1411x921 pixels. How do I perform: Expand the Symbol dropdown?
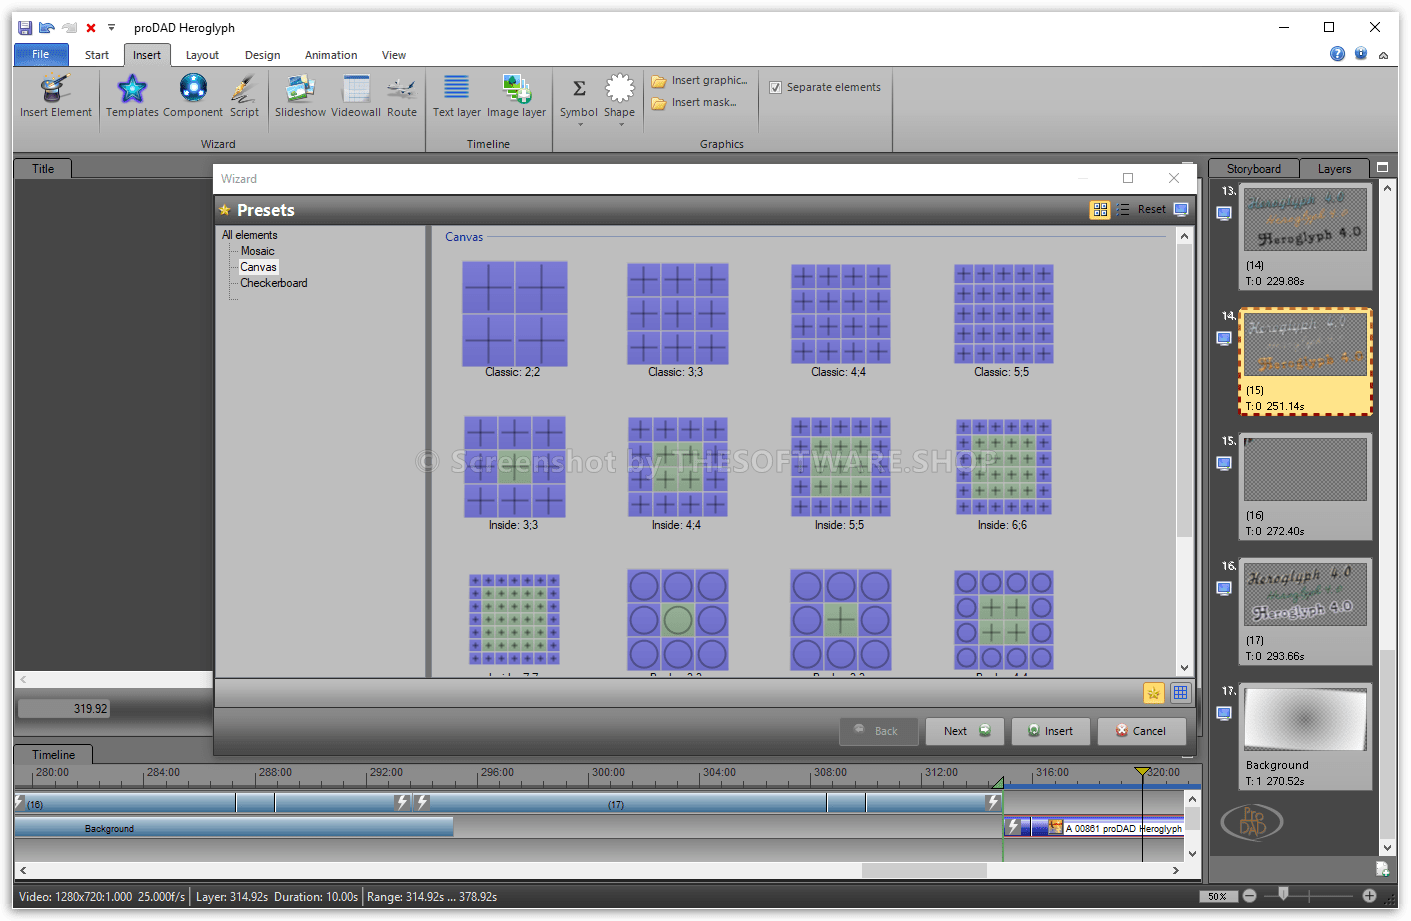[x=579, y=124]
